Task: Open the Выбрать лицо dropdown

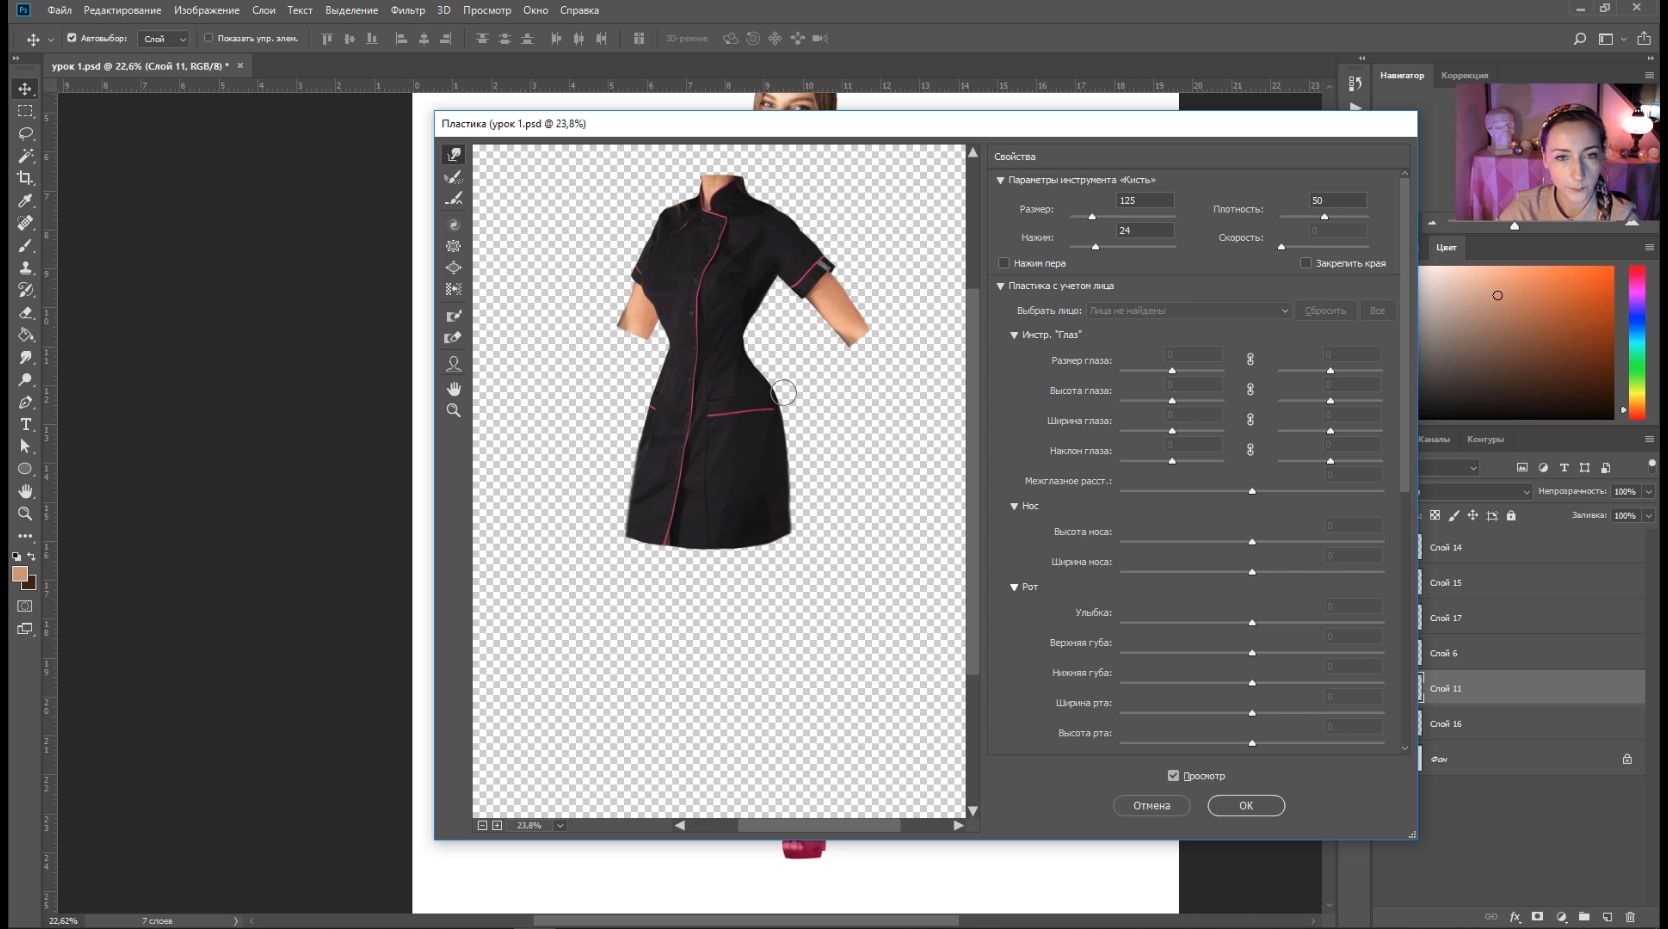Action: click(1189, 311)
